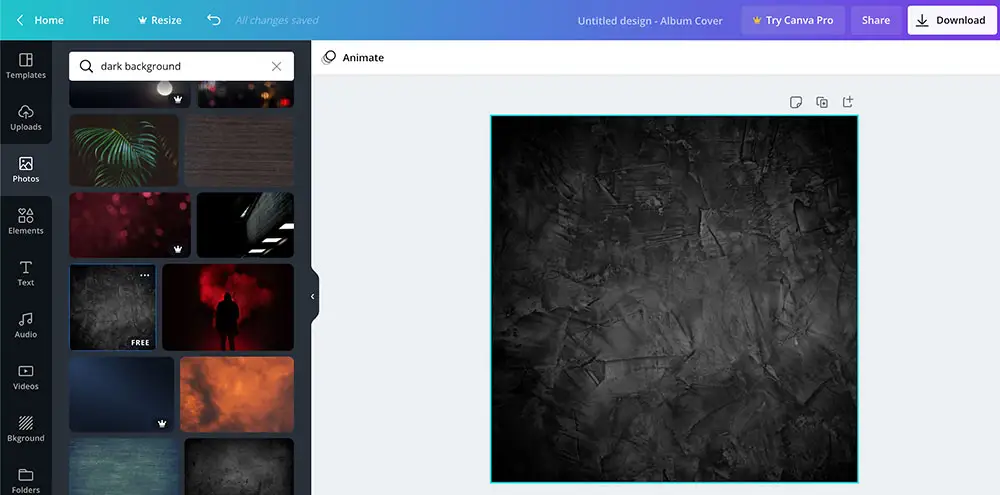Open the Uploads panel
Viewport: 1000px width, 495px height.
pos(26,118)
